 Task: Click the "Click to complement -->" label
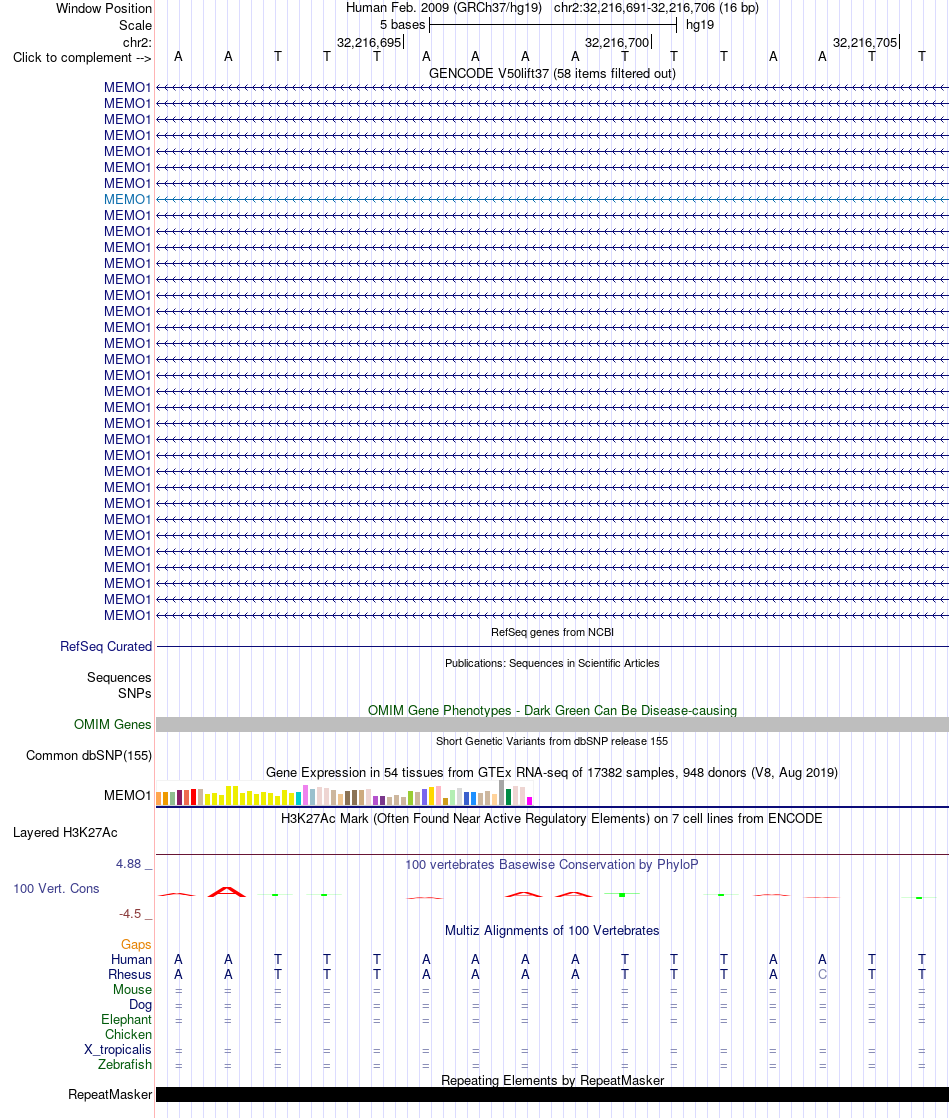click(x=82, y=58)
